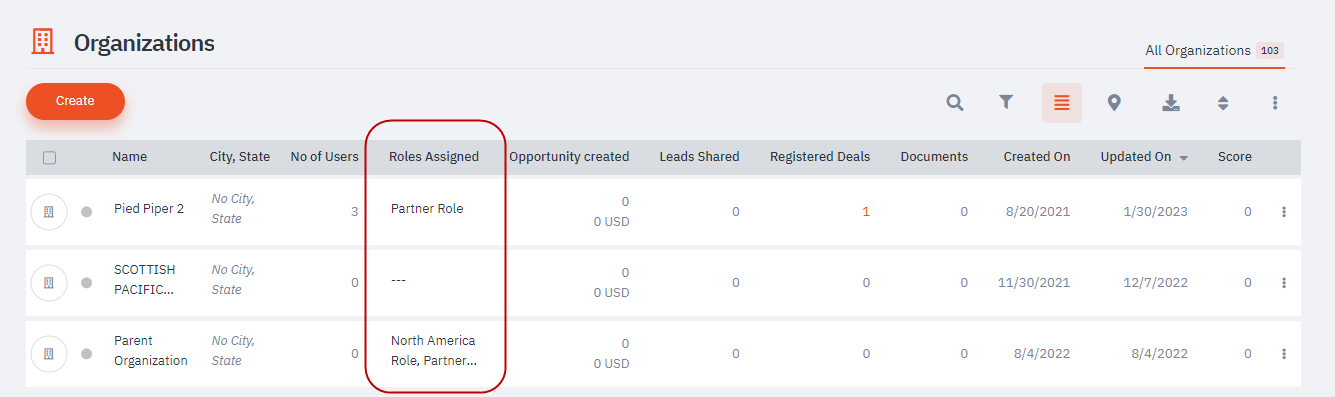Click the Organizations building icon in header
Image resolution: width=1335 pixels, height=397 pixels.
coord(43,42)
